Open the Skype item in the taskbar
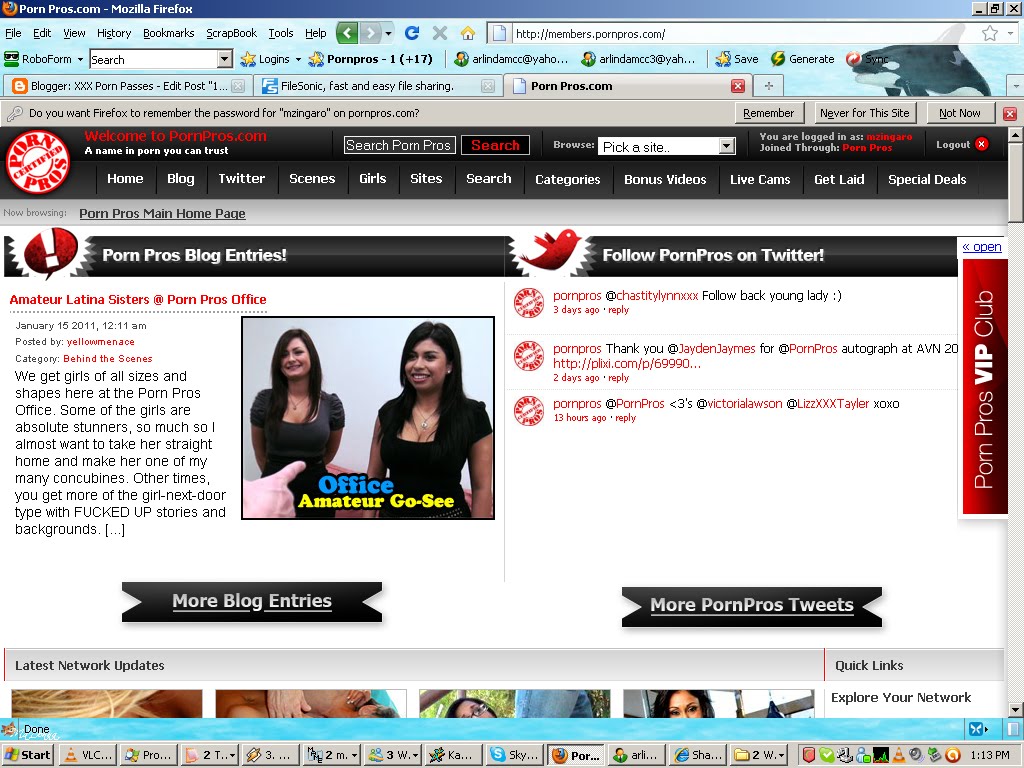Viewport: 1024px width, 768px height. (515, 755)
